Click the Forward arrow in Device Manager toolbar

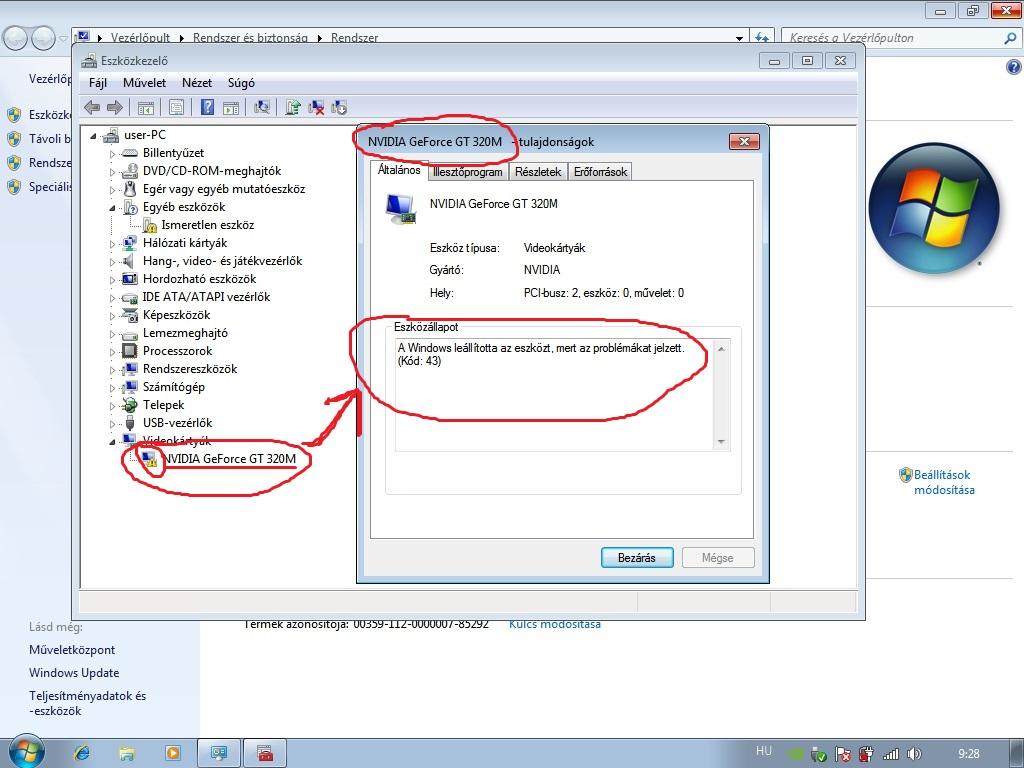[115, 107]
